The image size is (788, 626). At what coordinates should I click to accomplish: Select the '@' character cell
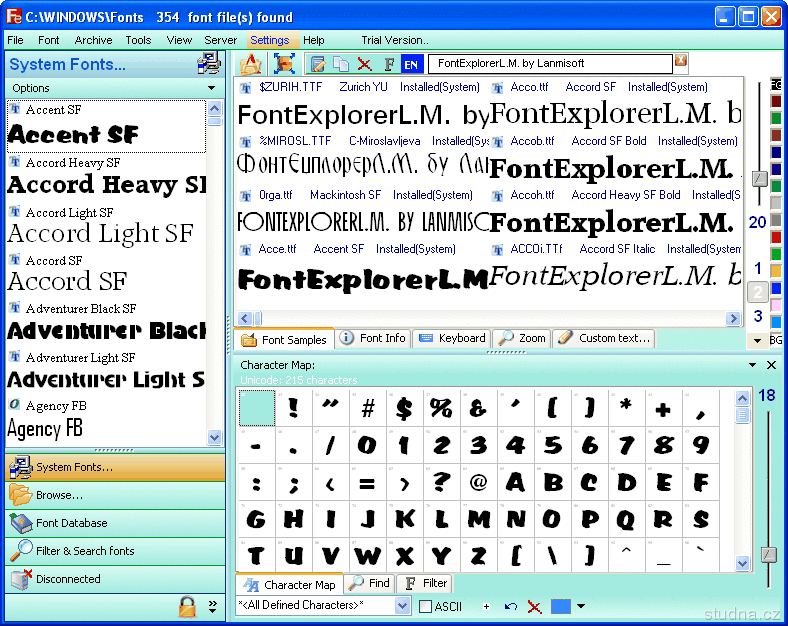pyautogui.click(x=478, y=483)
